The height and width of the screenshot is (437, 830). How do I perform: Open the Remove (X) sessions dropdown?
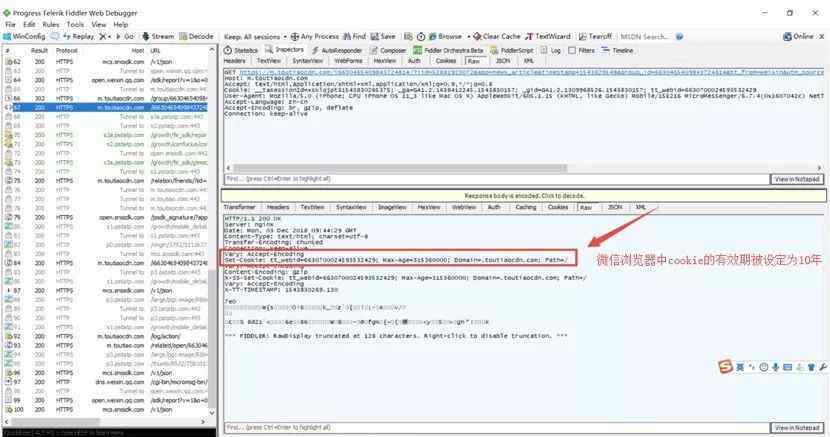105,37
